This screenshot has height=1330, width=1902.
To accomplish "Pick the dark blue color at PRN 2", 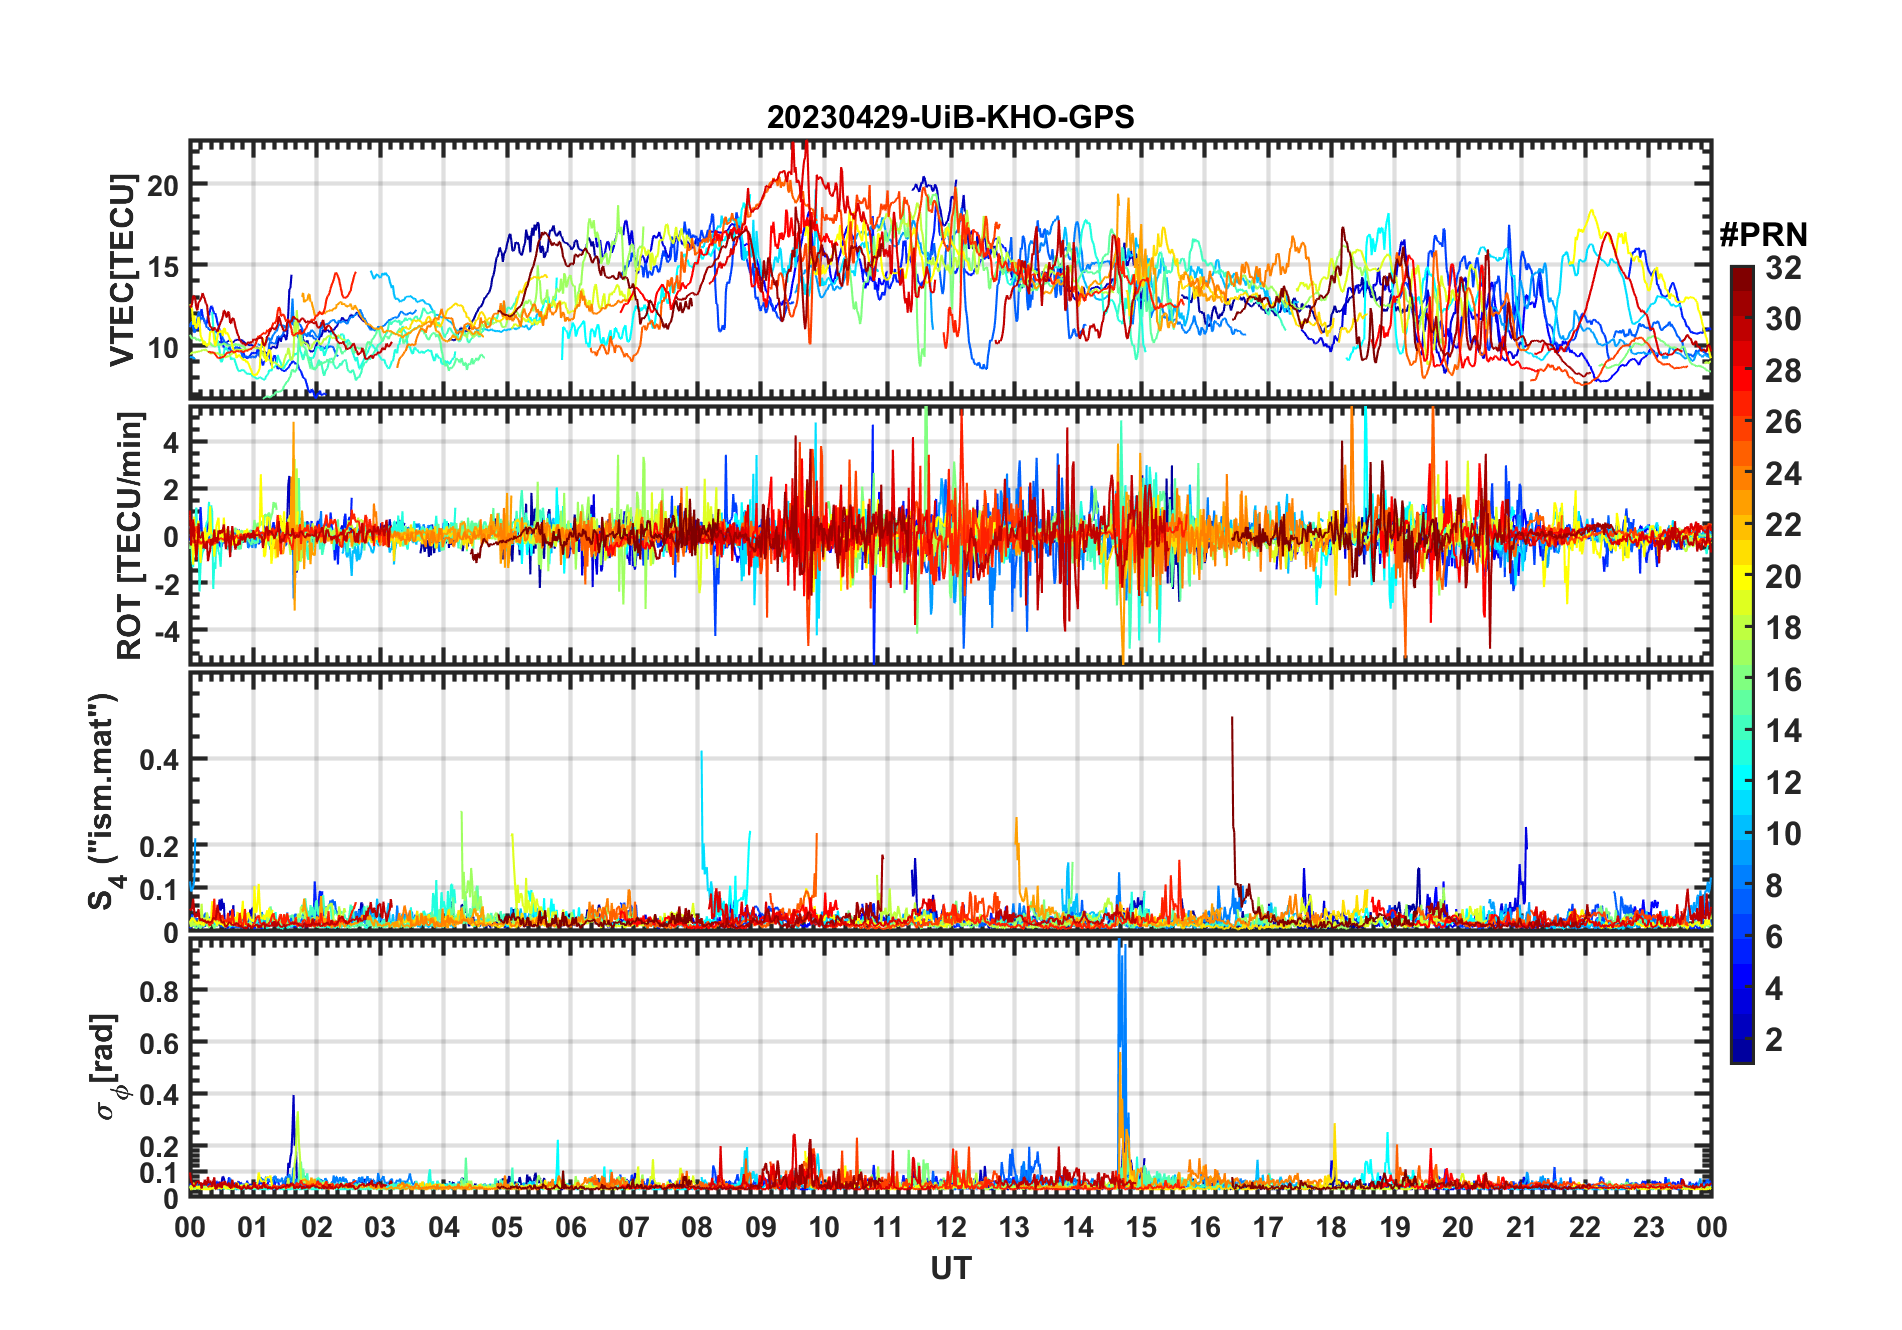I will (1742, 1039).
